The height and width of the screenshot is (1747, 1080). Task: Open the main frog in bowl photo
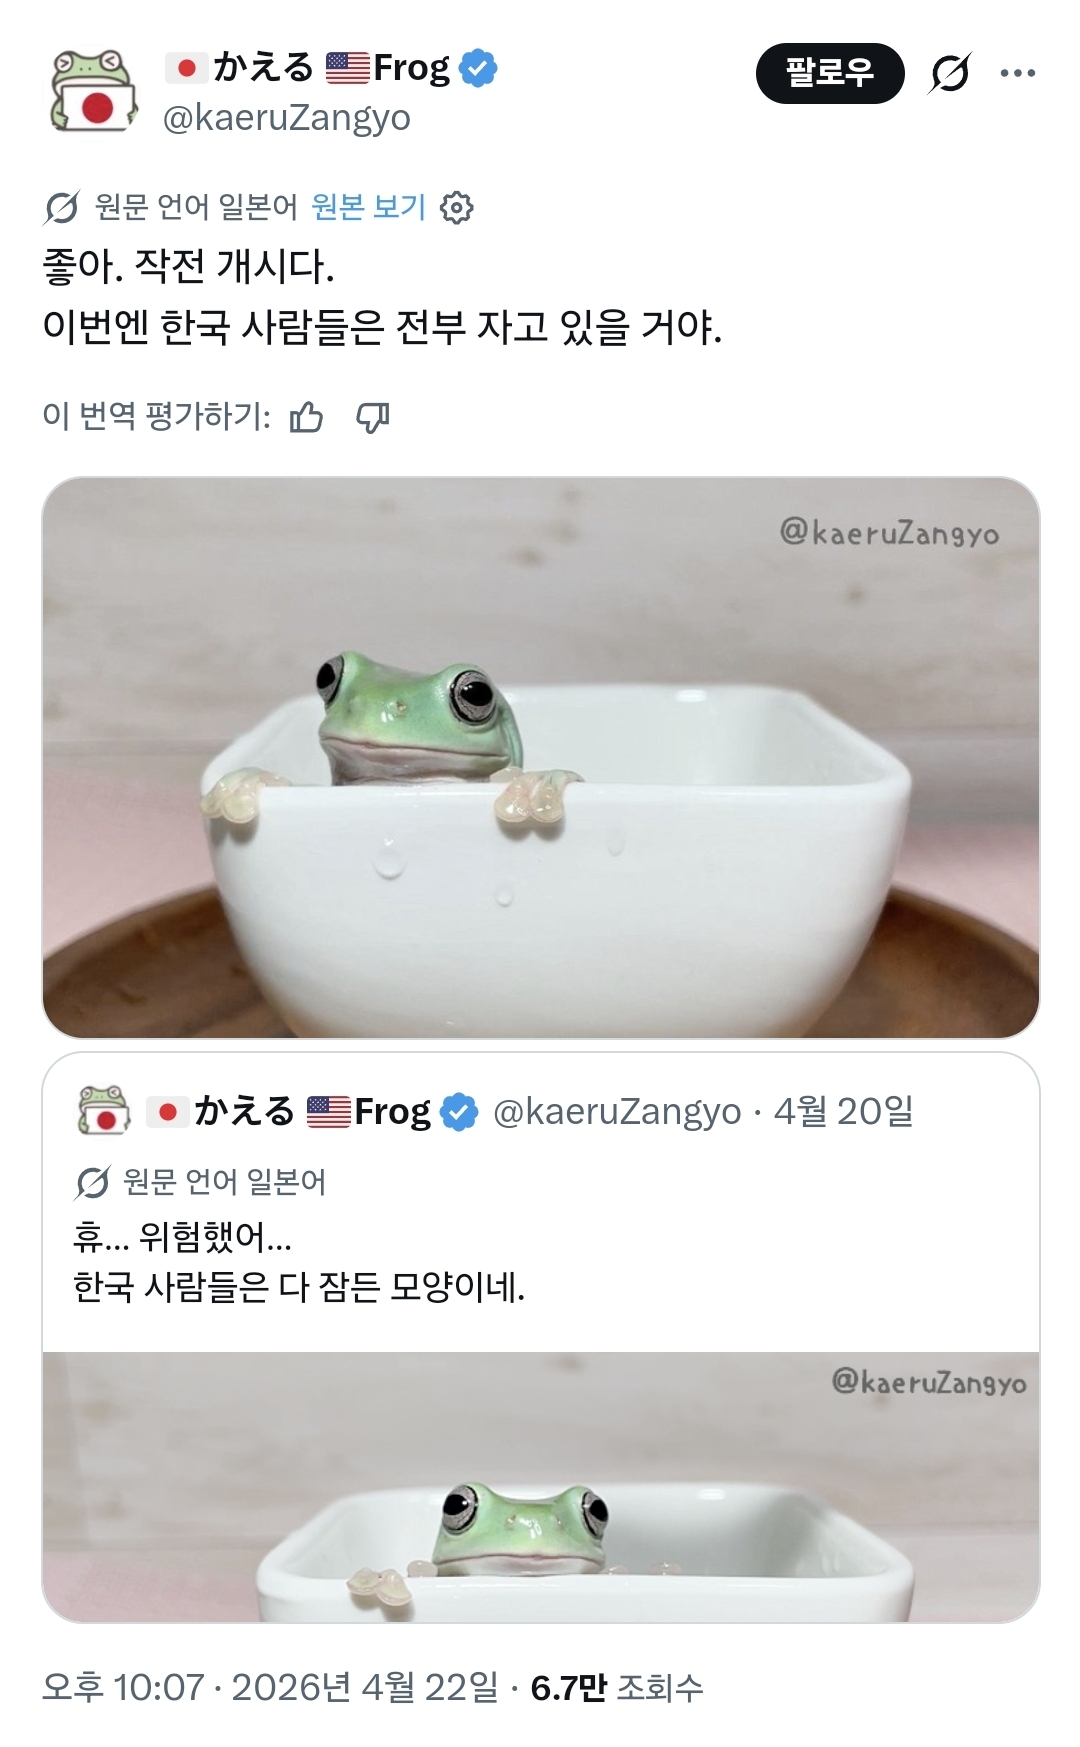click(x=540, y=757)
